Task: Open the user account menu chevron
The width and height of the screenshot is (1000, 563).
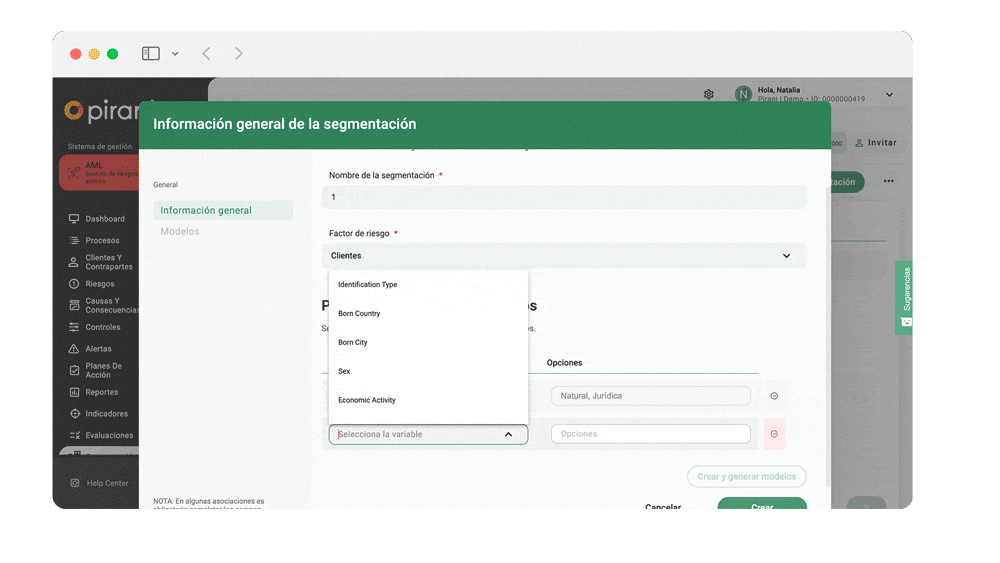Action: [x=889, y=96]
